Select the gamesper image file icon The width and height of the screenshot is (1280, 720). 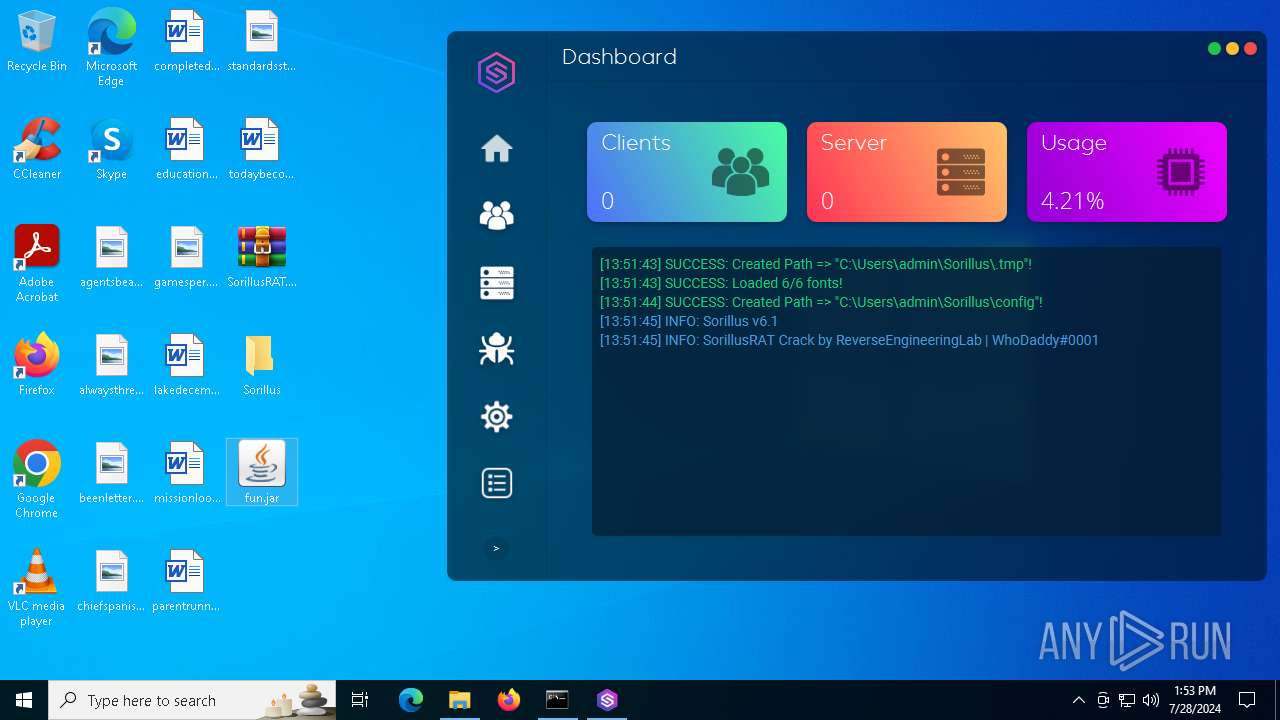tap(186, 257)
